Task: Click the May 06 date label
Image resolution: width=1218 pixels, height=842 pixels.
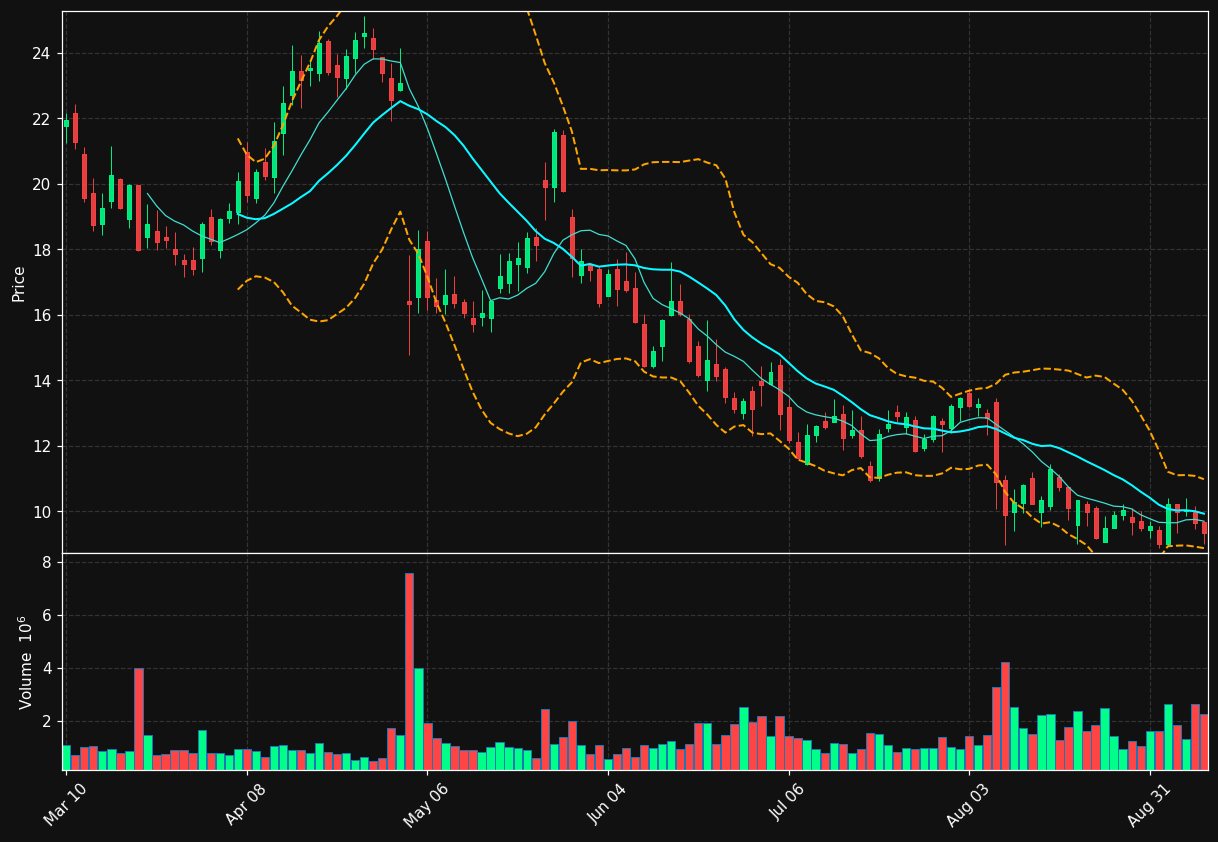Action: pos(425,805)
